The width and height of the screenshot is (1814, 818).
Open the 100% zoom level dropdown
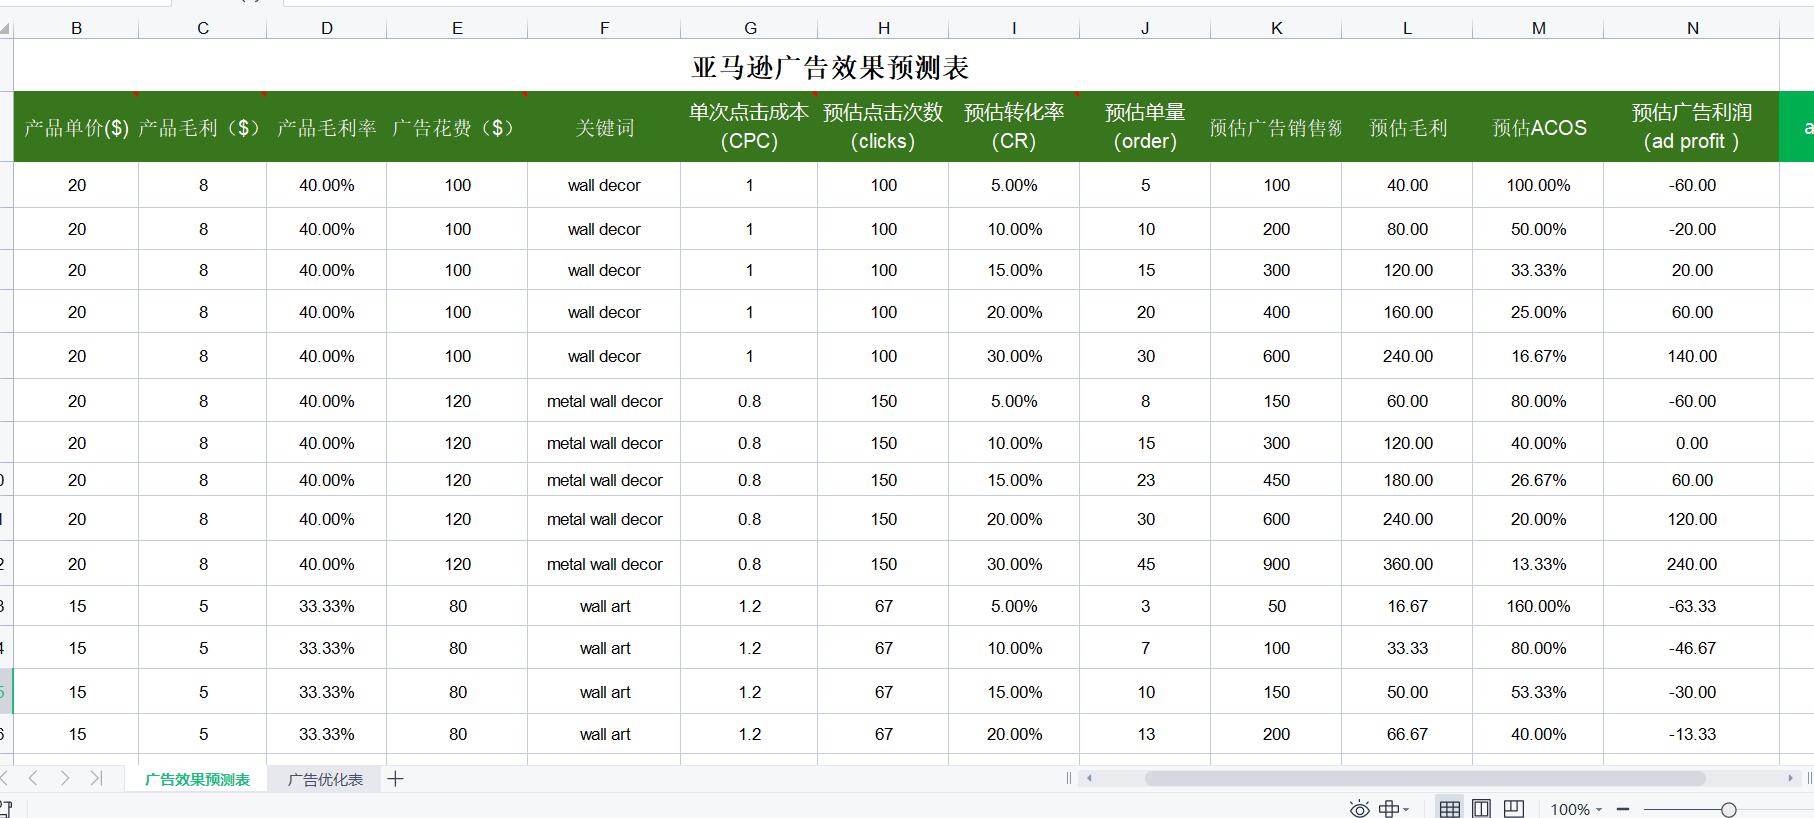pos(1577,809)
